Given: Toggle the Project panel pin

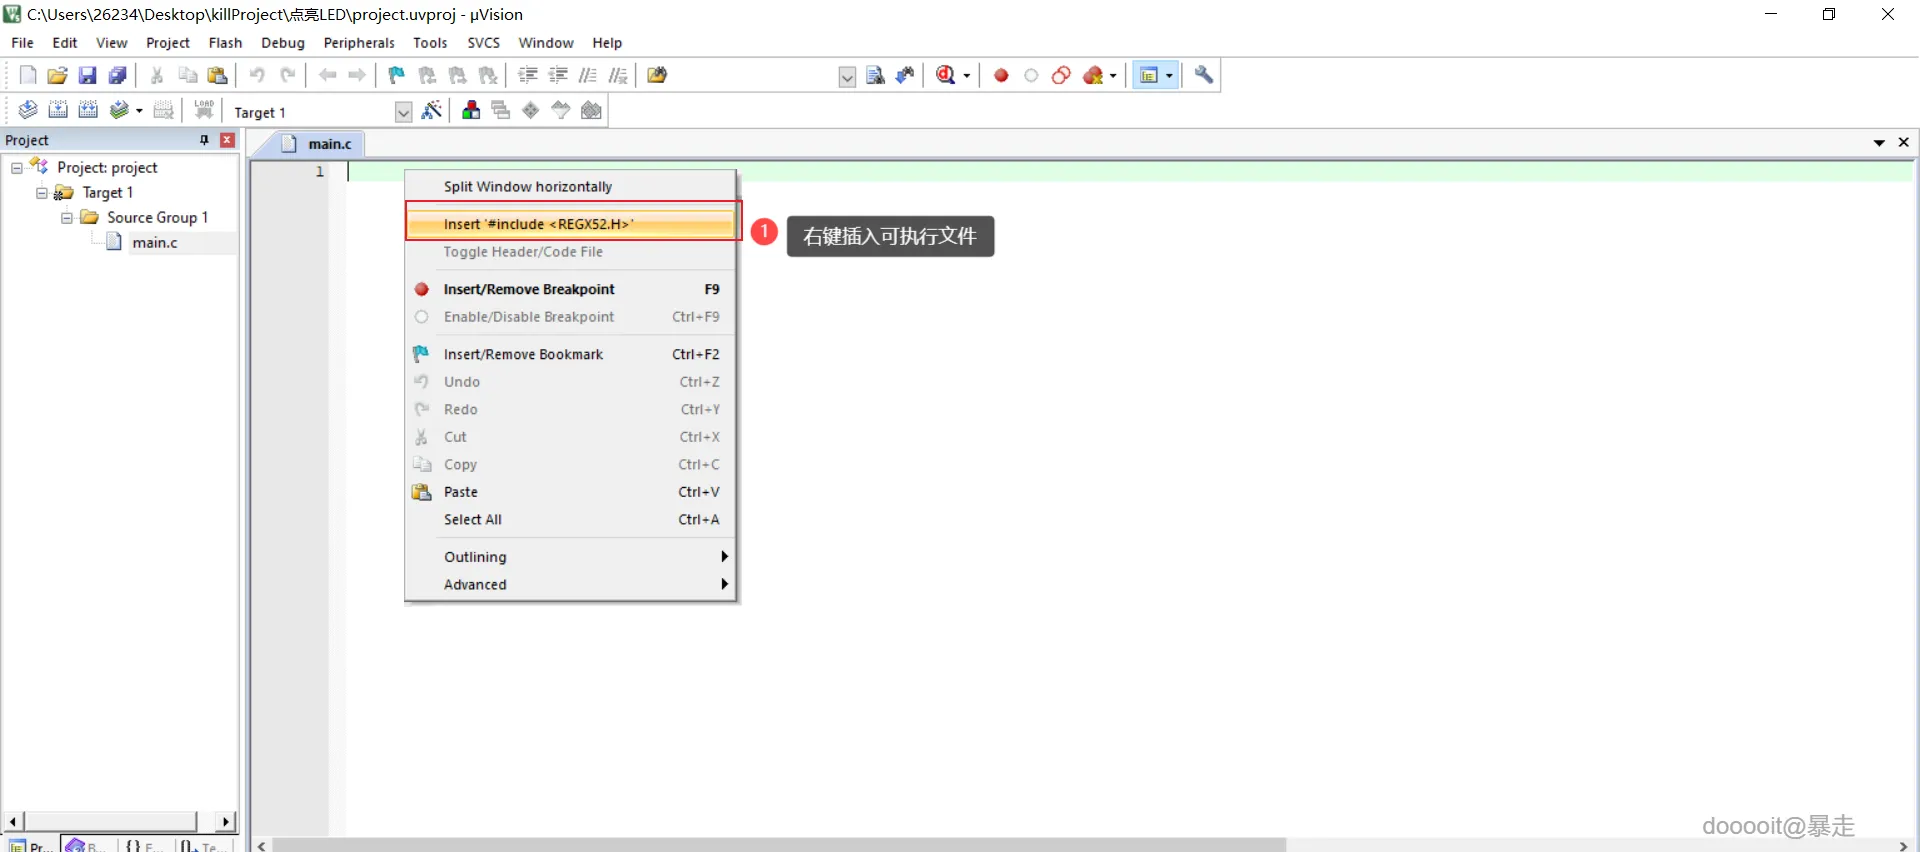Looking at the screenshot, I should tap(204, 140).
